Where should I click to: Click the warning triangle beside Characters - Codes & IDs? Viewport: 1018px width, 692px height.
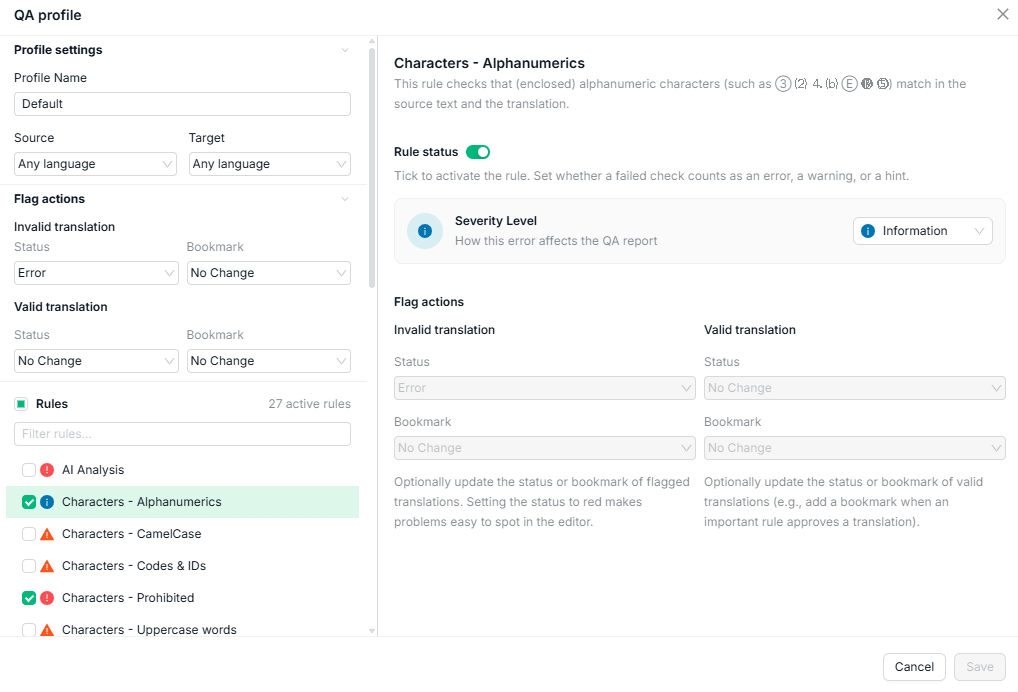point(47,566)
